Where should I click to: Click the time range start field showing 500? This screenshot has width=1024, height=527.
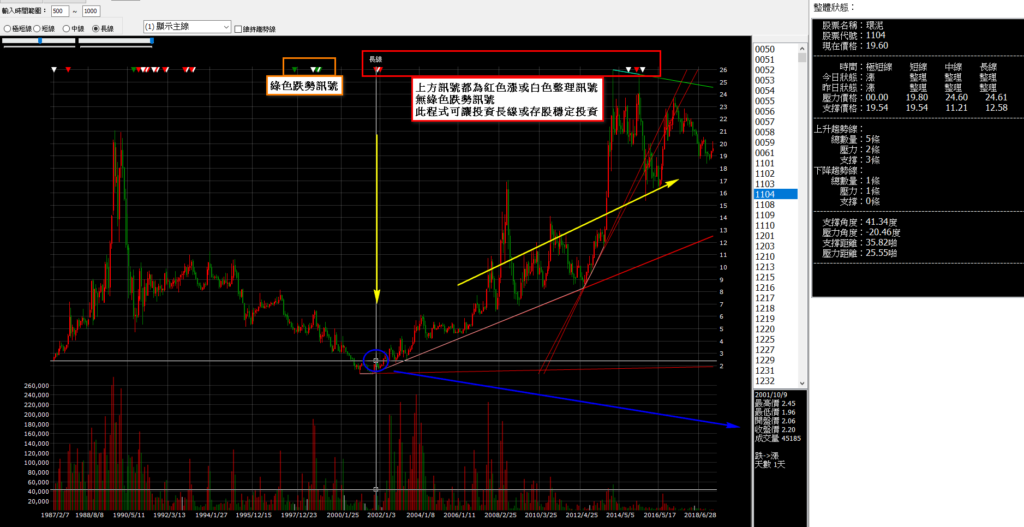click(60, 11)
